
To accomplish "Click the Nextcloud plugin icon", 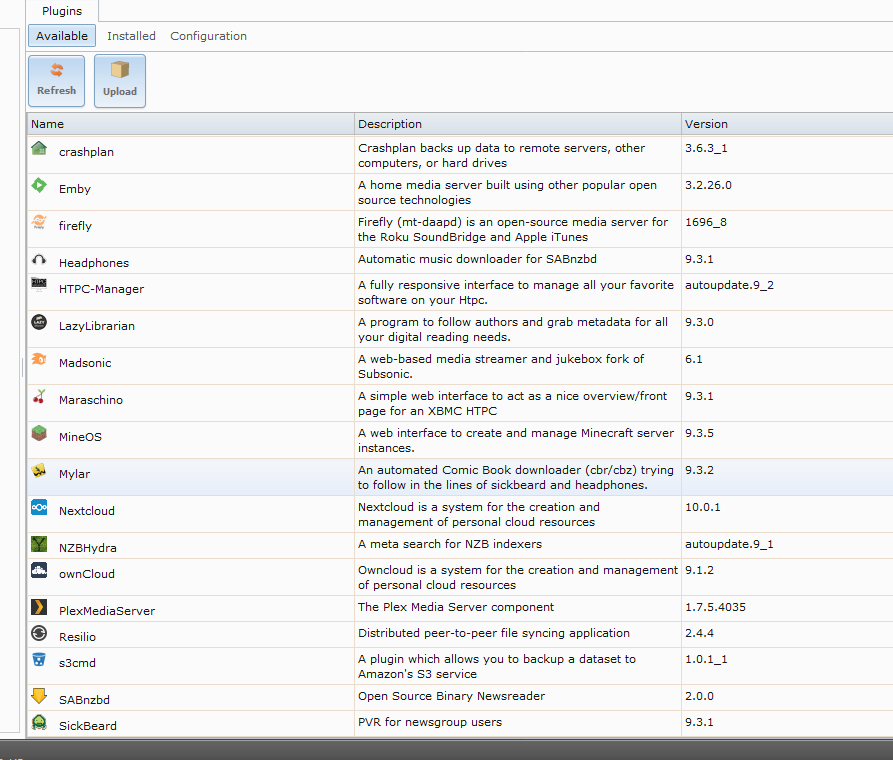I will (39, 507).
